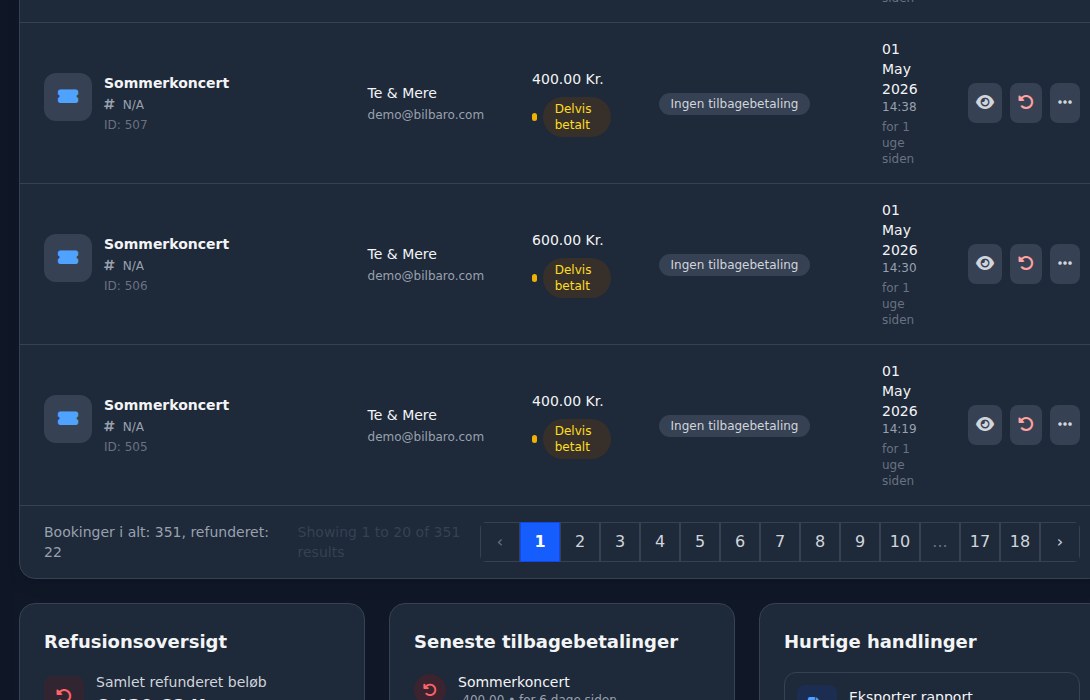Click the 14:38 booking time
The width and height of the screenshot is (1090, 700).
click(899, 107)
